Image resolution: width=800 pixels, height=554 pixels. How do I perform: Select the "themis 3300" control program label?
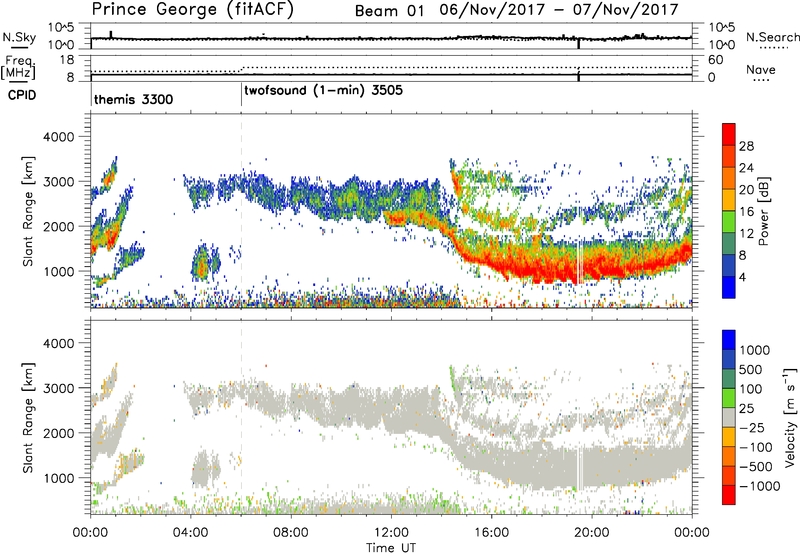(133, 99)
